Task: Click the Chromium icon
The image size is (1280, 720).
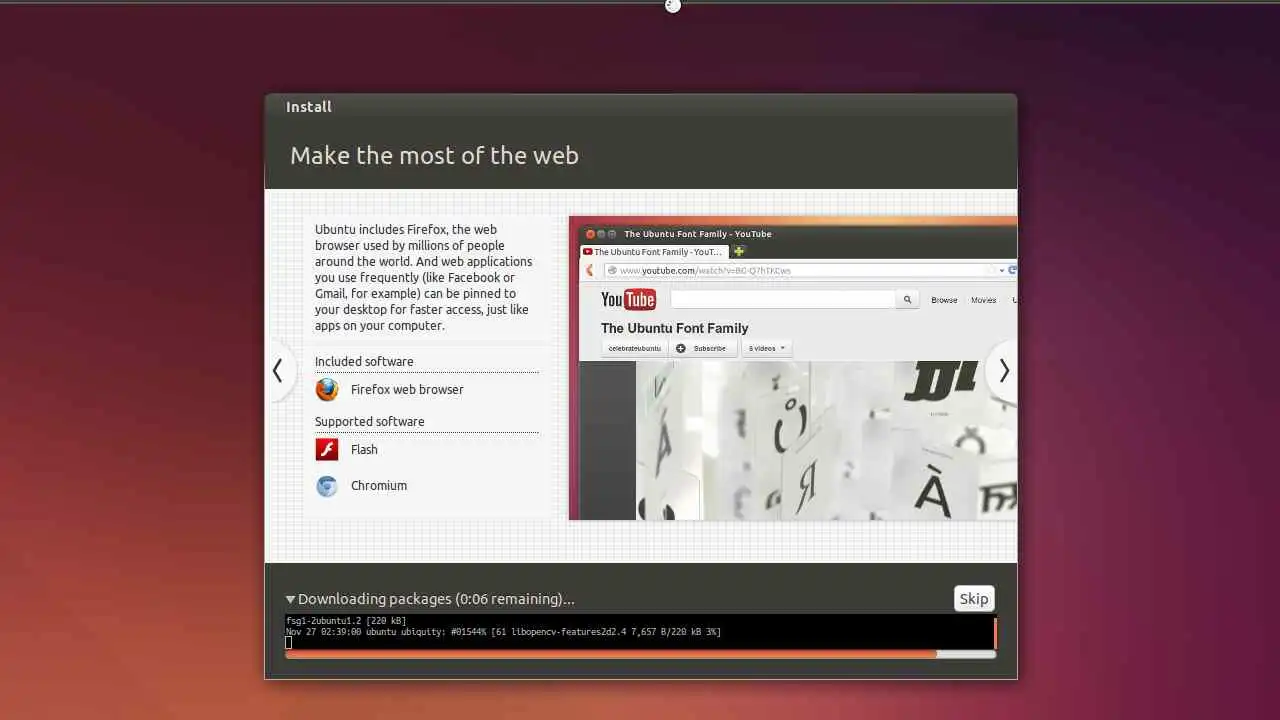Action: 327,486
